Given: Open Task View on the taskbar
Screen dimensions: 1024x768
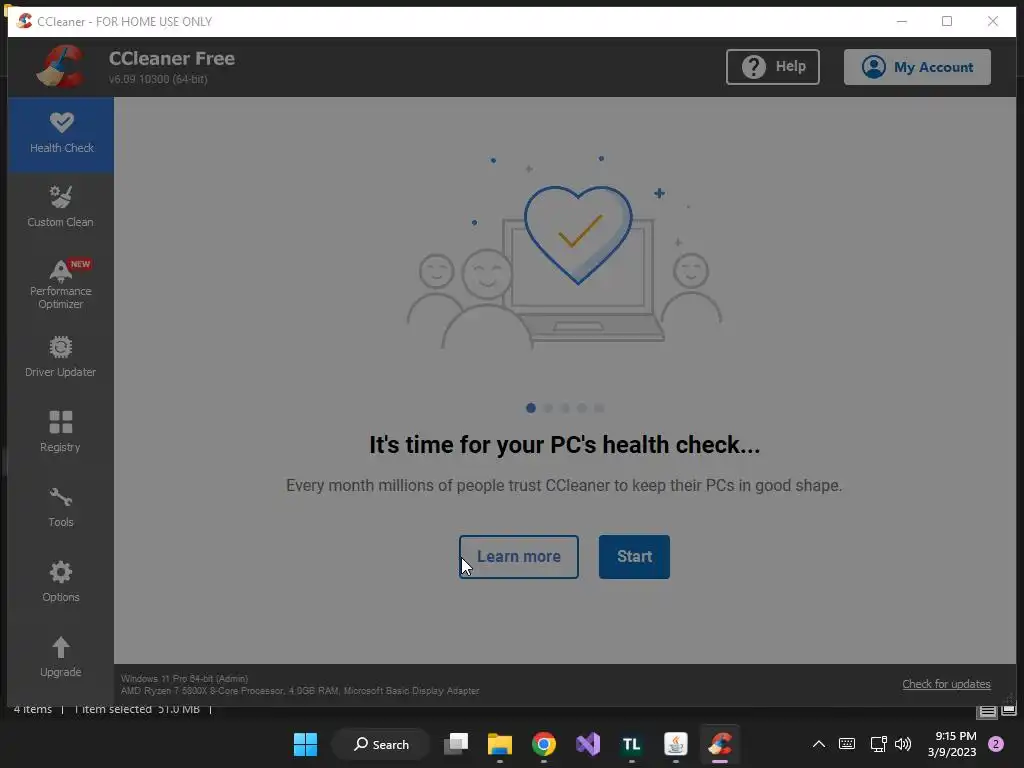Looking at the screenshot, I should click(x=456, y=744).
